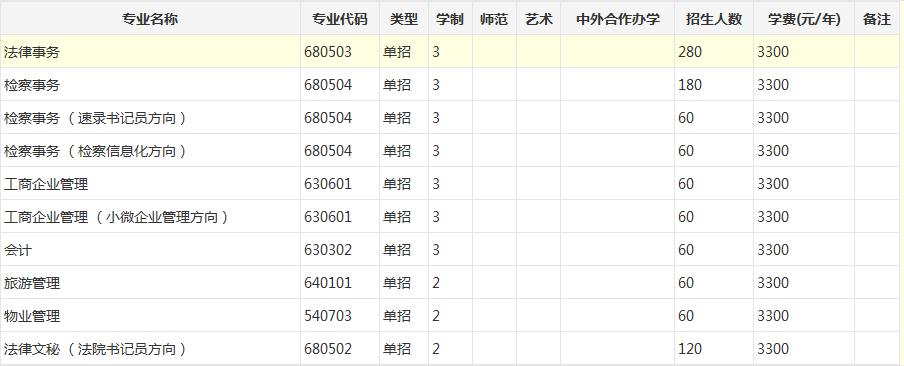Click the 专业名称 column header
This screenshot has height=366, width=904.
150,19
